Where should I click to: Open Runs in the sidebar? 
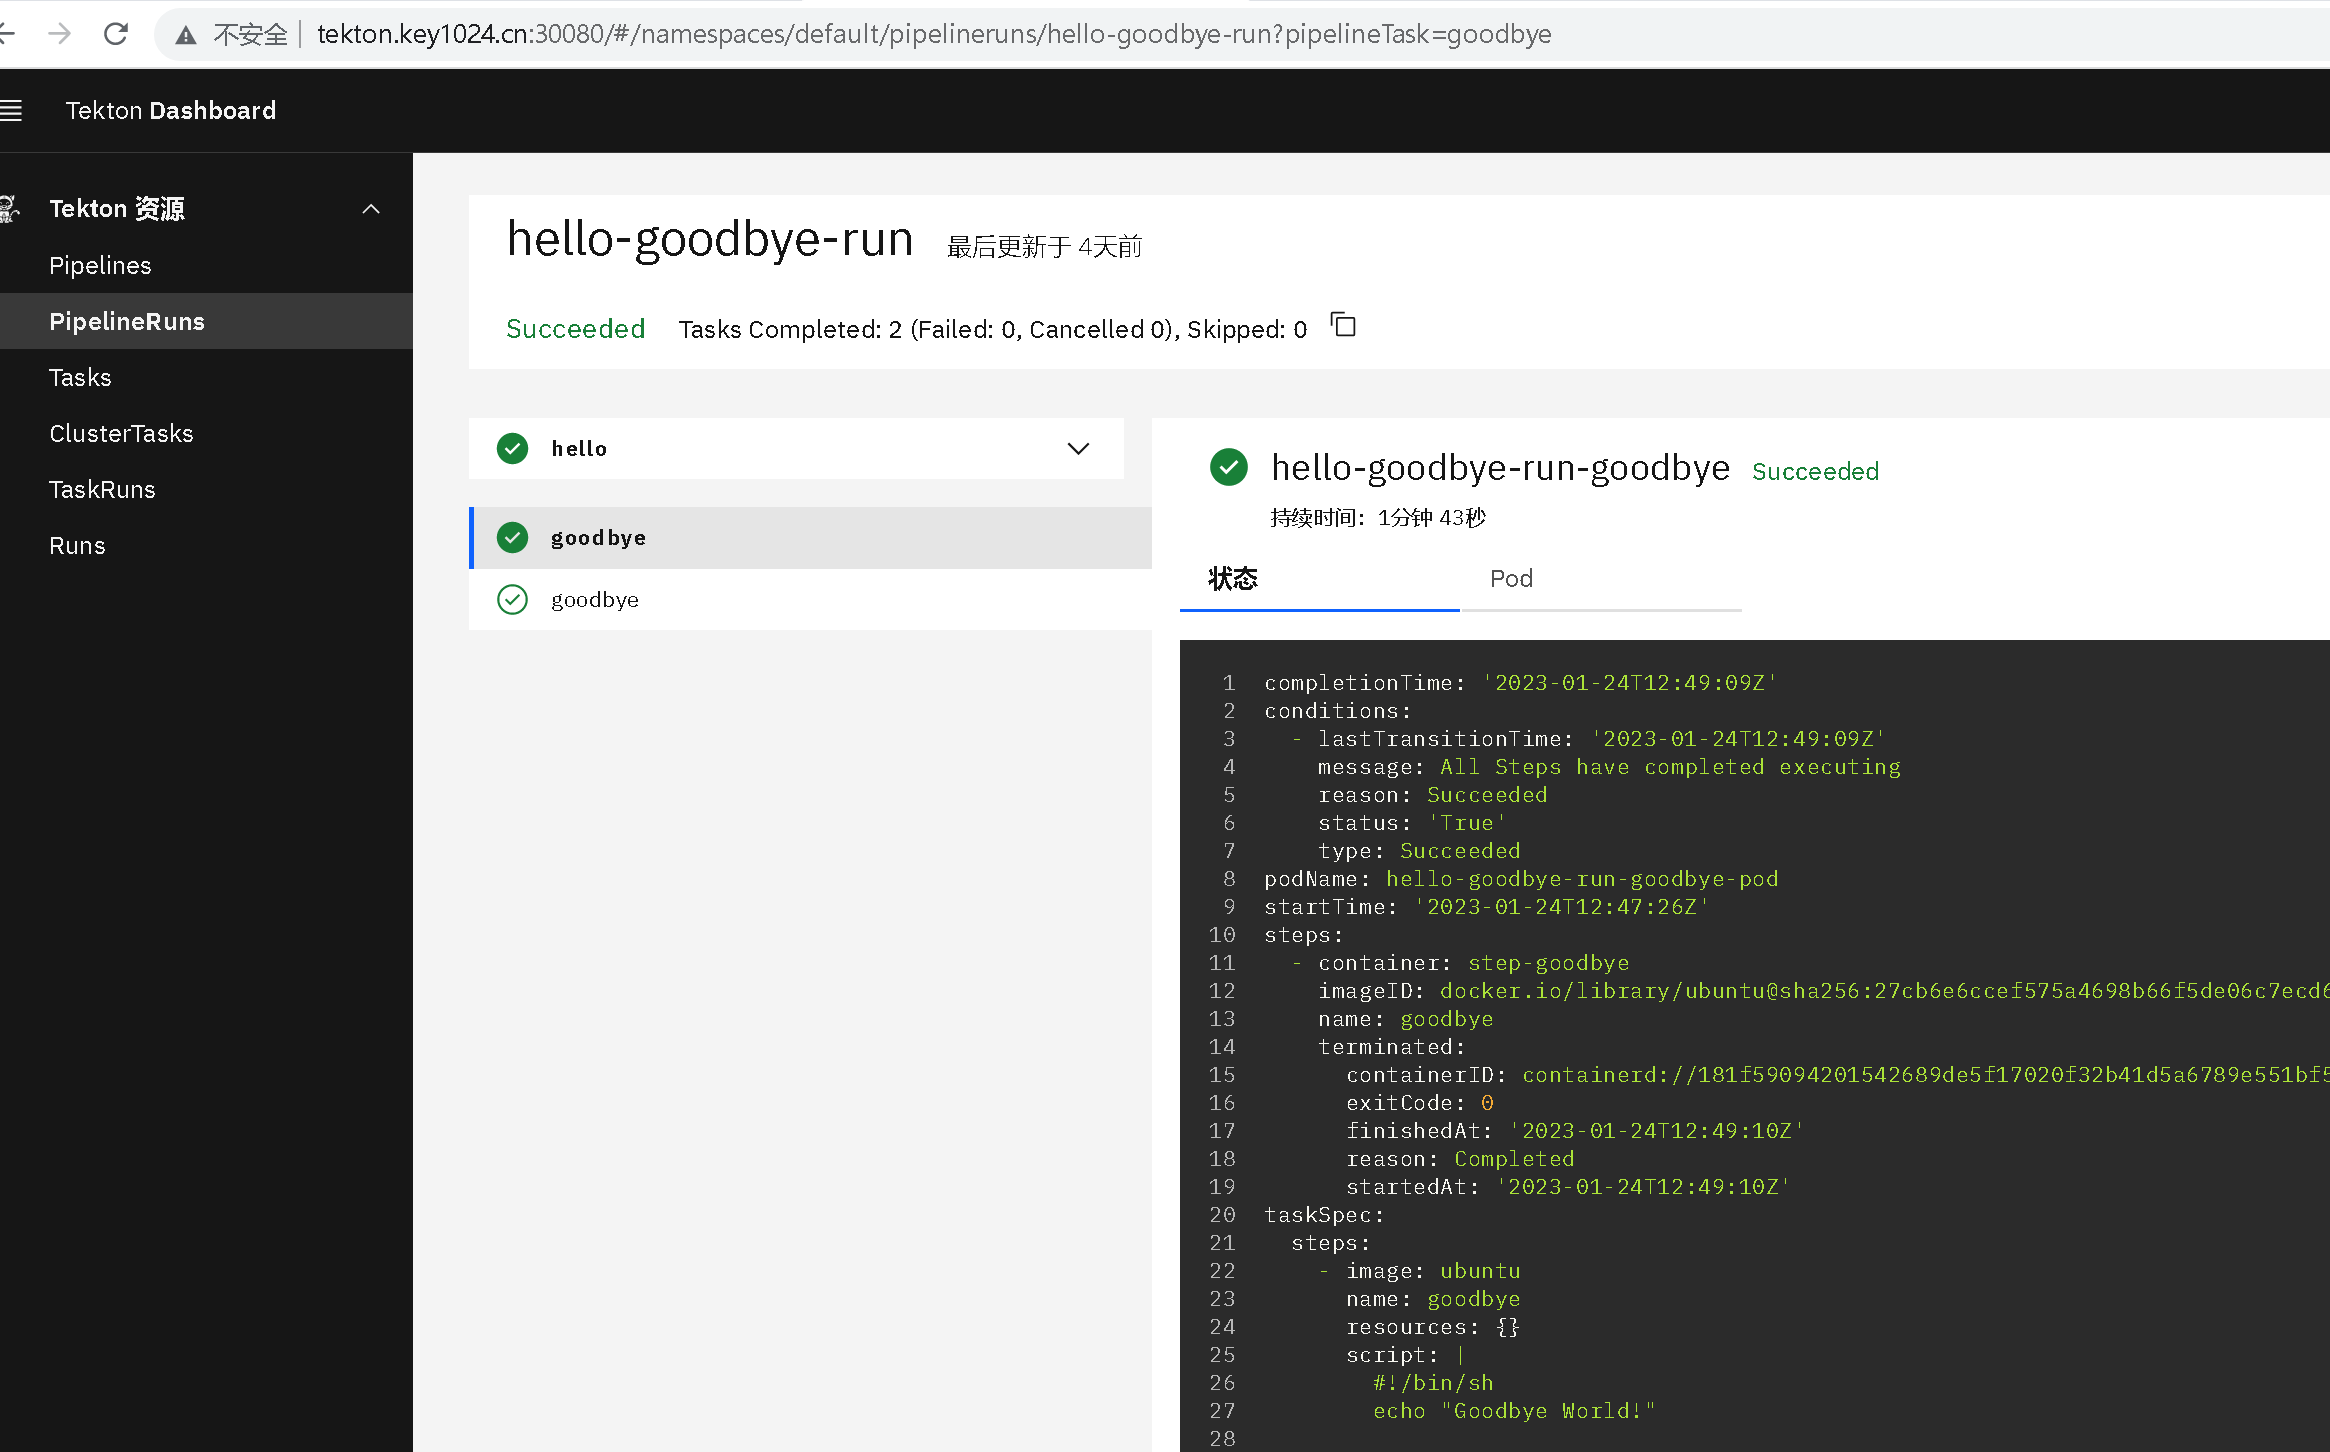(206, 545)
